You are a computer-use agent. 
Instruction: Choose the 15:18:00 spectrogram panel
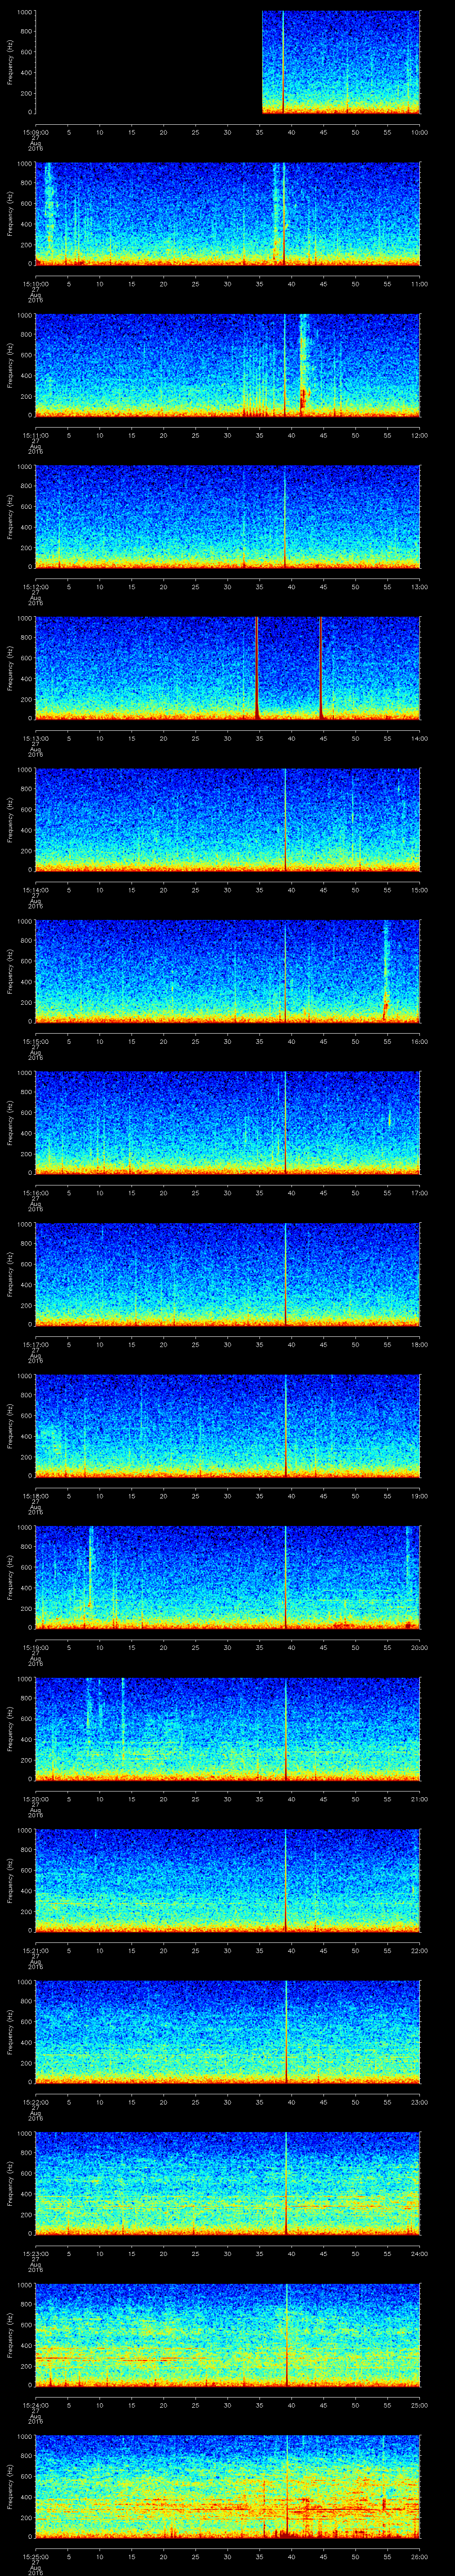228,1425
